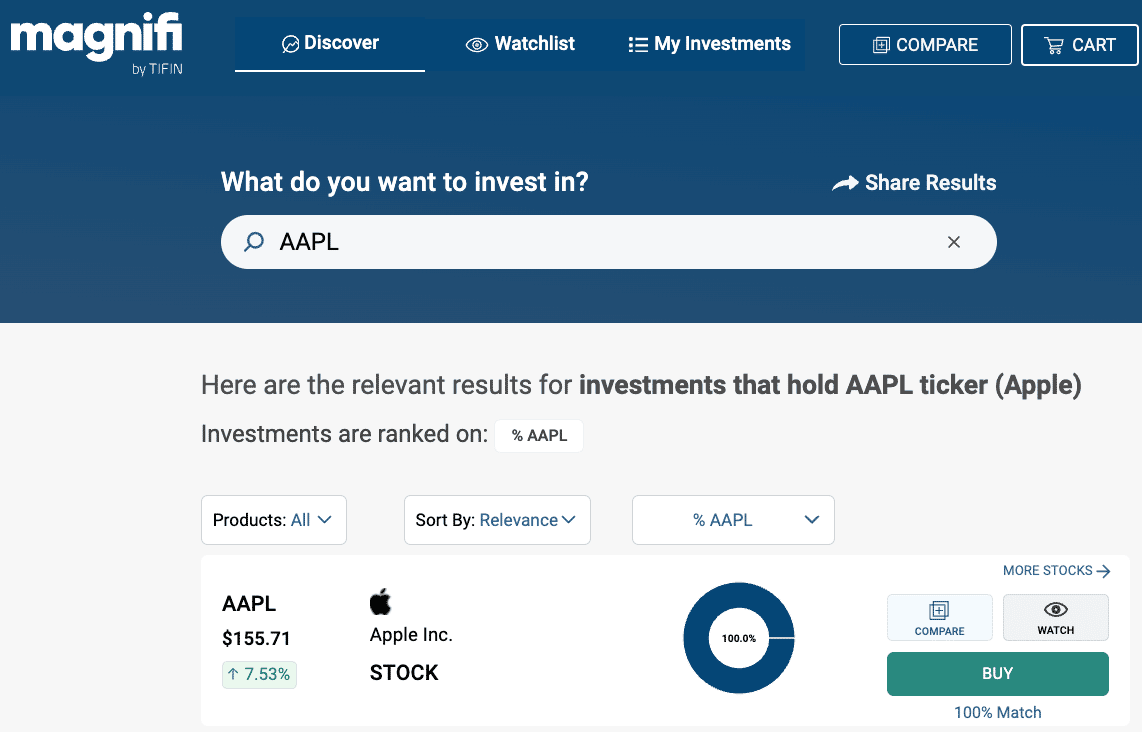Add AAPL to compare list
Viewport: 1142px width, 732px height.
click(939, 617)
